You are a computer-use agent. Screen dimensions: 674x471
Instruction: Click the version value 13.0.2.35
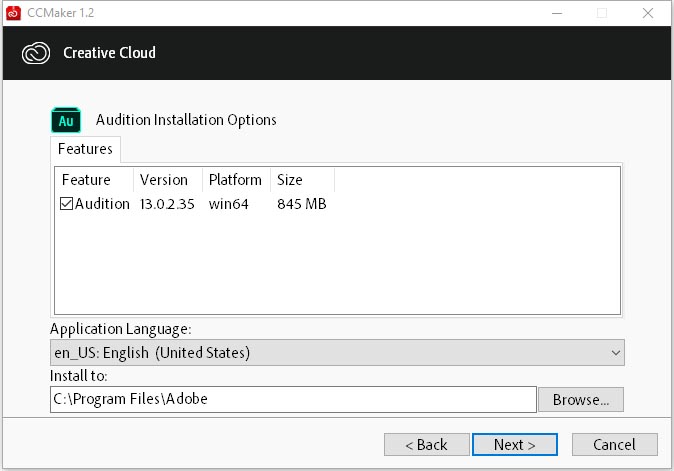[x=167, y=204]
